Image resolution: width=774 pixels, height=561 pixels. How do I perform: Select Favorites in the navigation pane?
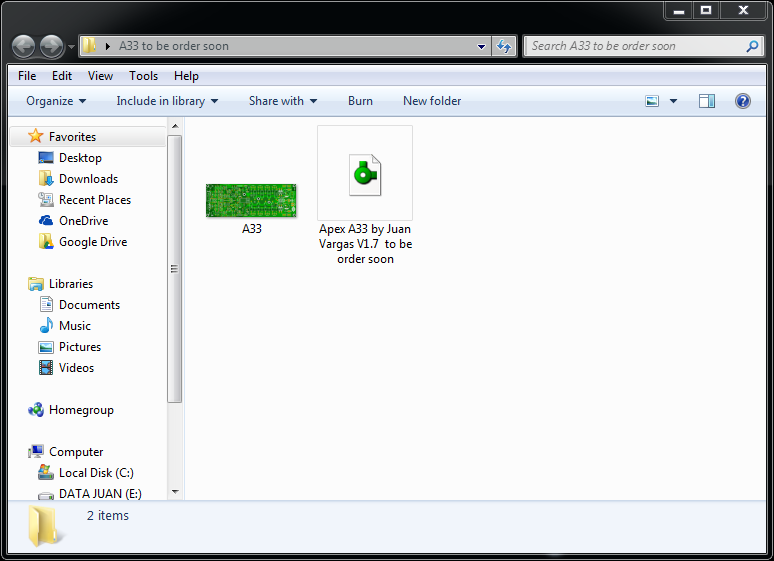click(88, 137)
